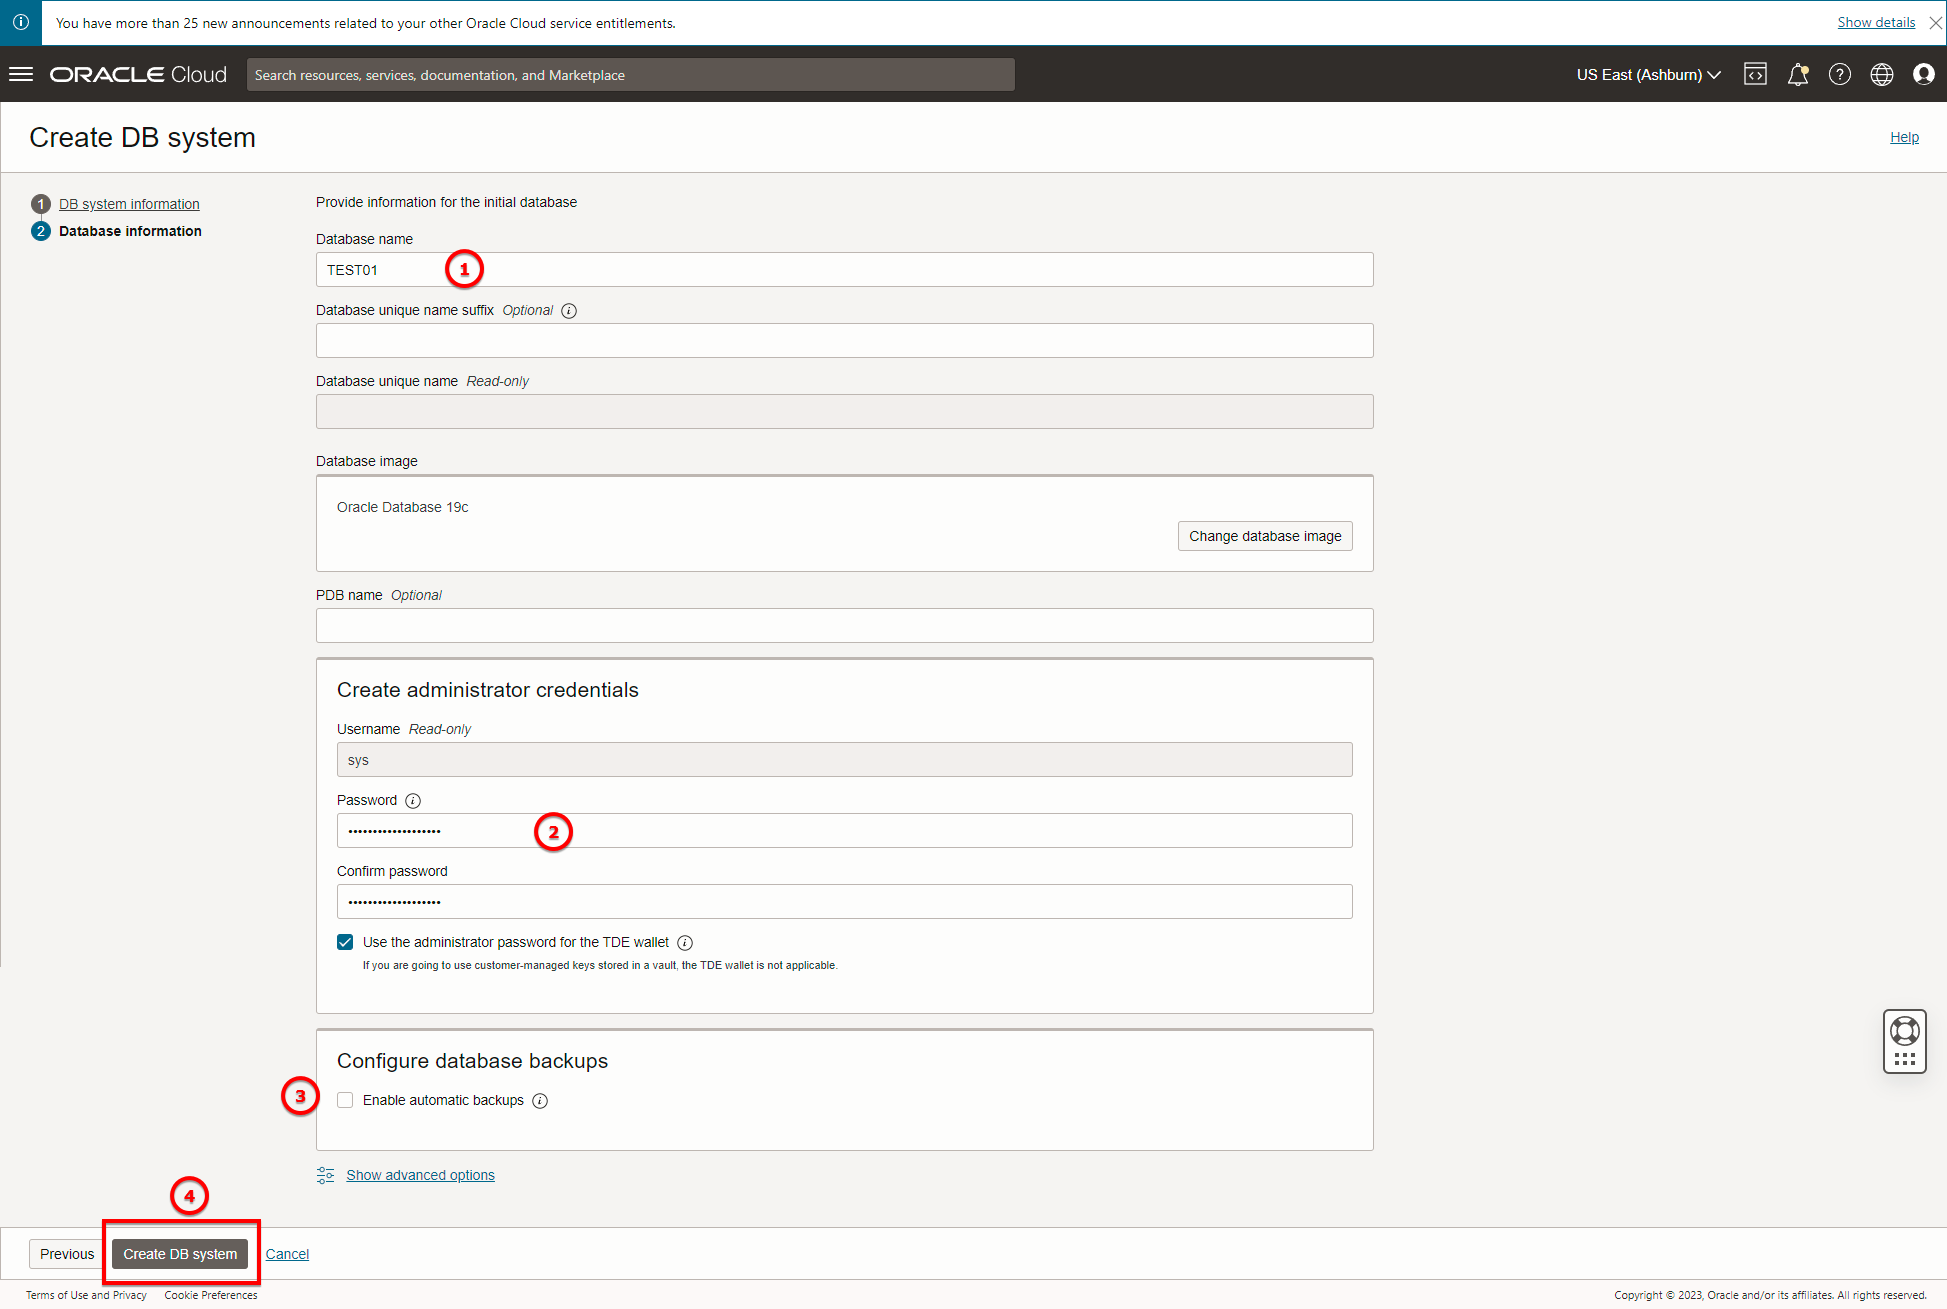Close the announcements banner
1947x1309 pixels.
pos(1935,22)
